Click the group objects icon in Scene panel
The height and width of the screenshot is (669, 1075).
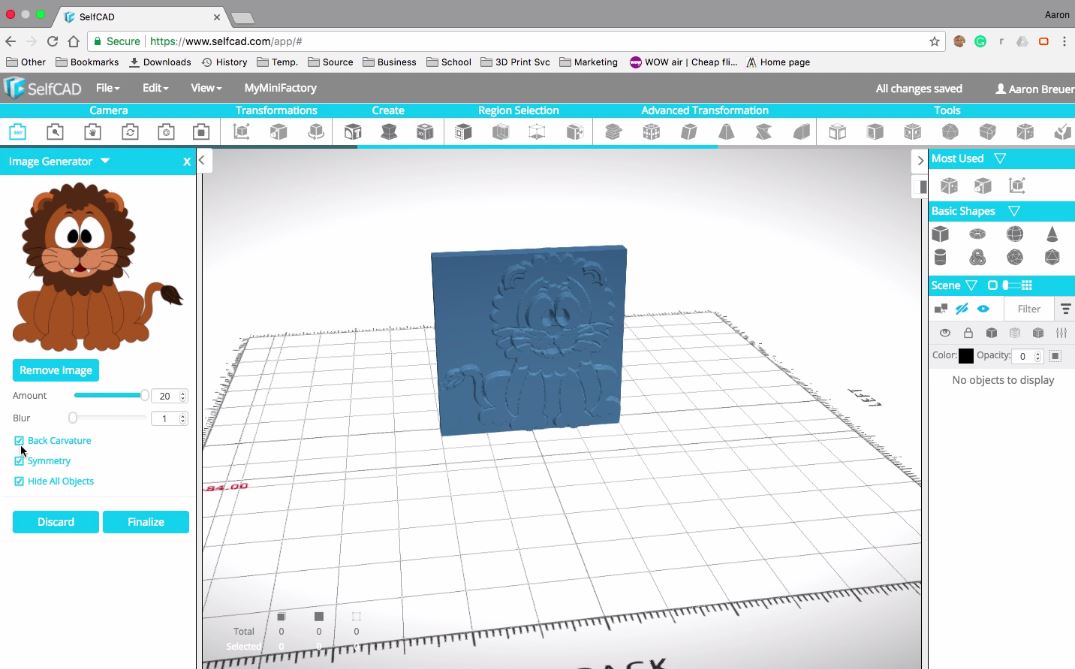(x=941, y=309)
